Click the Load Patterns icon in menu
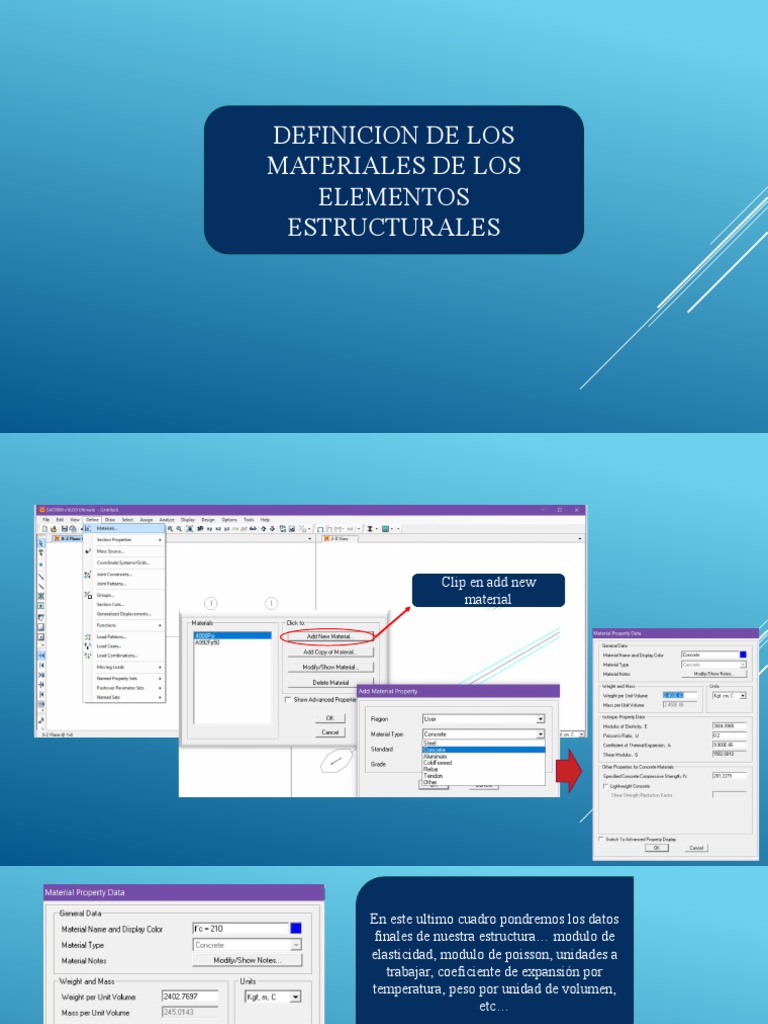768x1024 pixels. click(88, 637)
